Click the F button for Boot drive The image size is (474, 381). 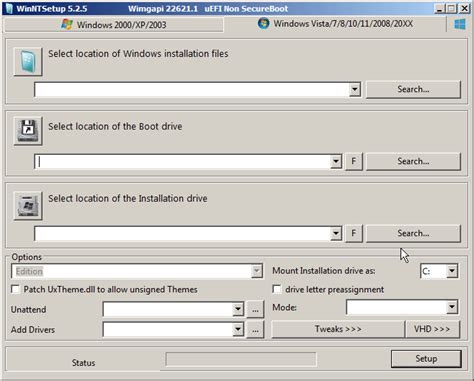pyautogui.click(x=354, y=161)
